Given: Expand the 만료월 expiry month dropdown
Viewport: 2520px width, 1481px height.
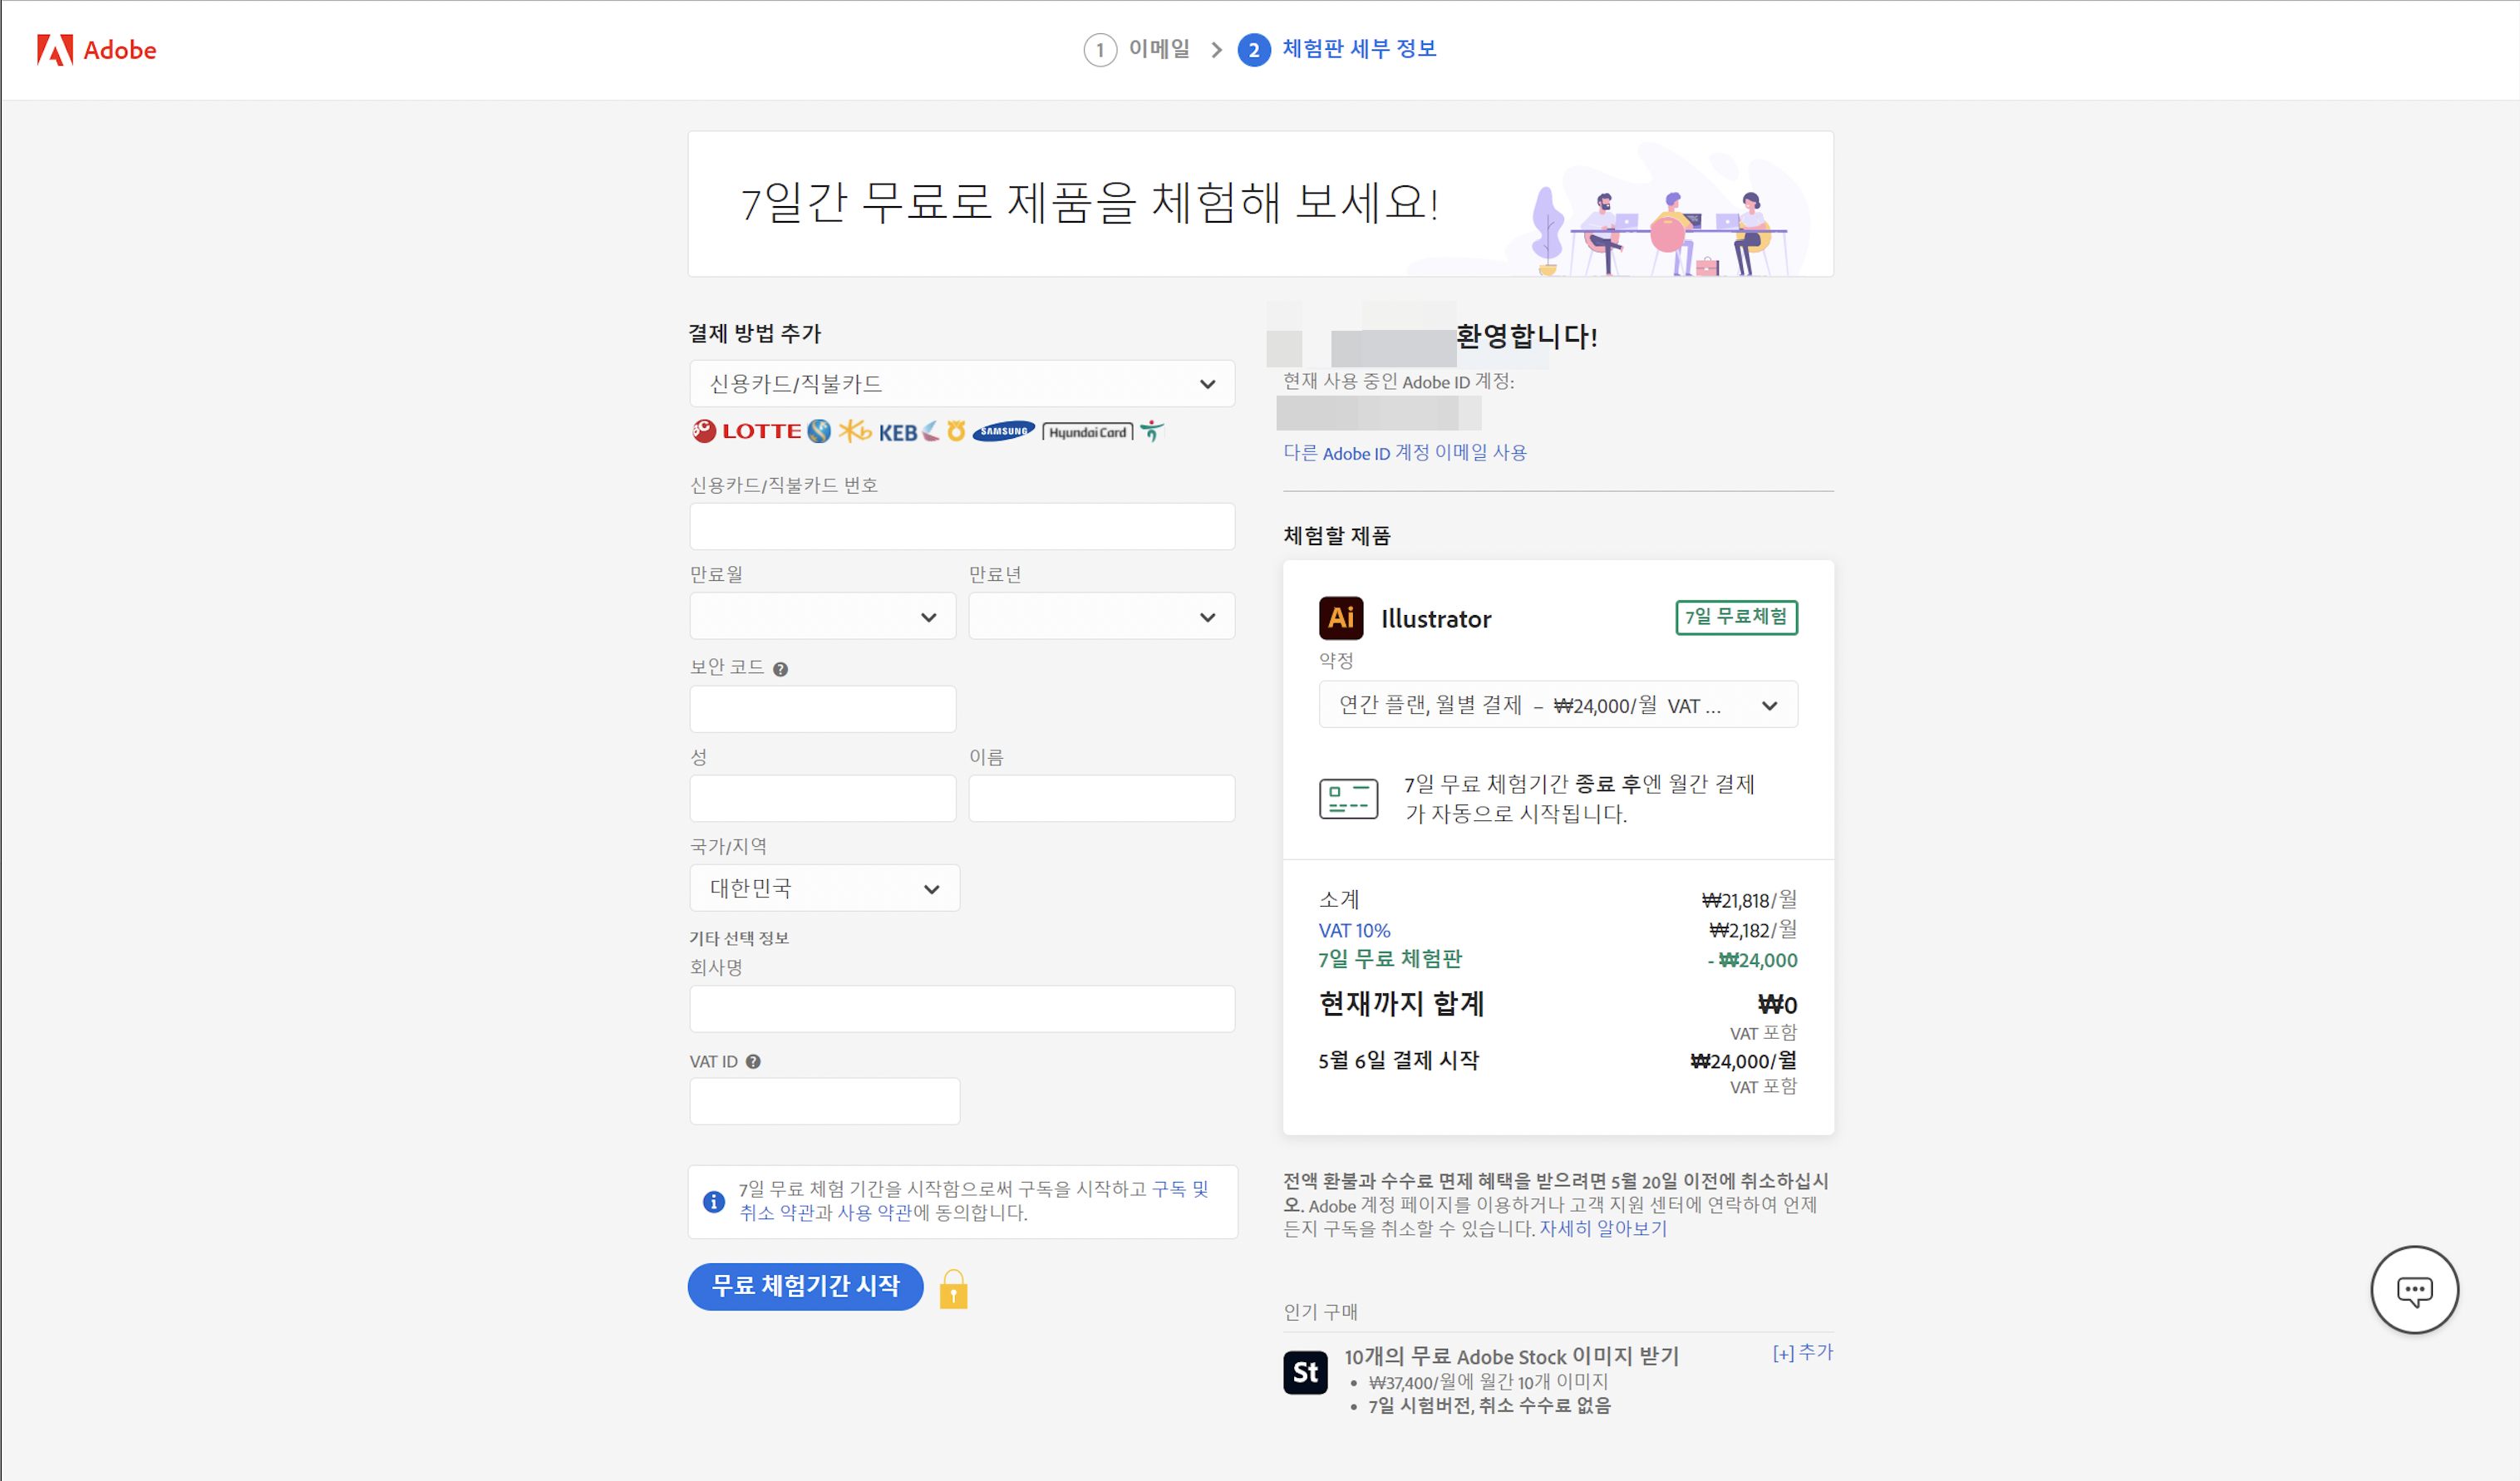Looking at the screenshot, I should point(822,617).
